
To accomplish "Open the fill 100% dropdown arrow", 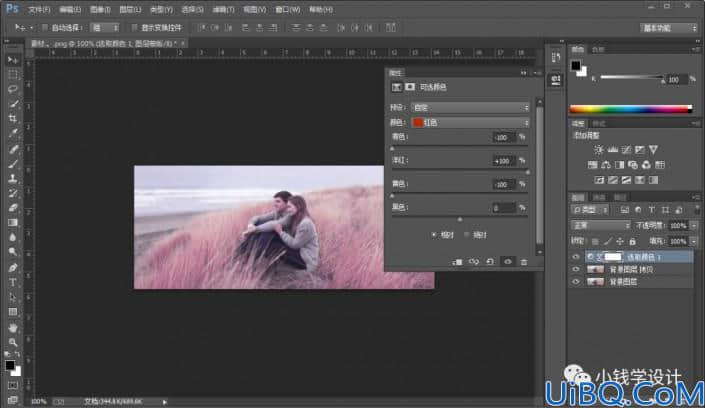I will 694,242.
